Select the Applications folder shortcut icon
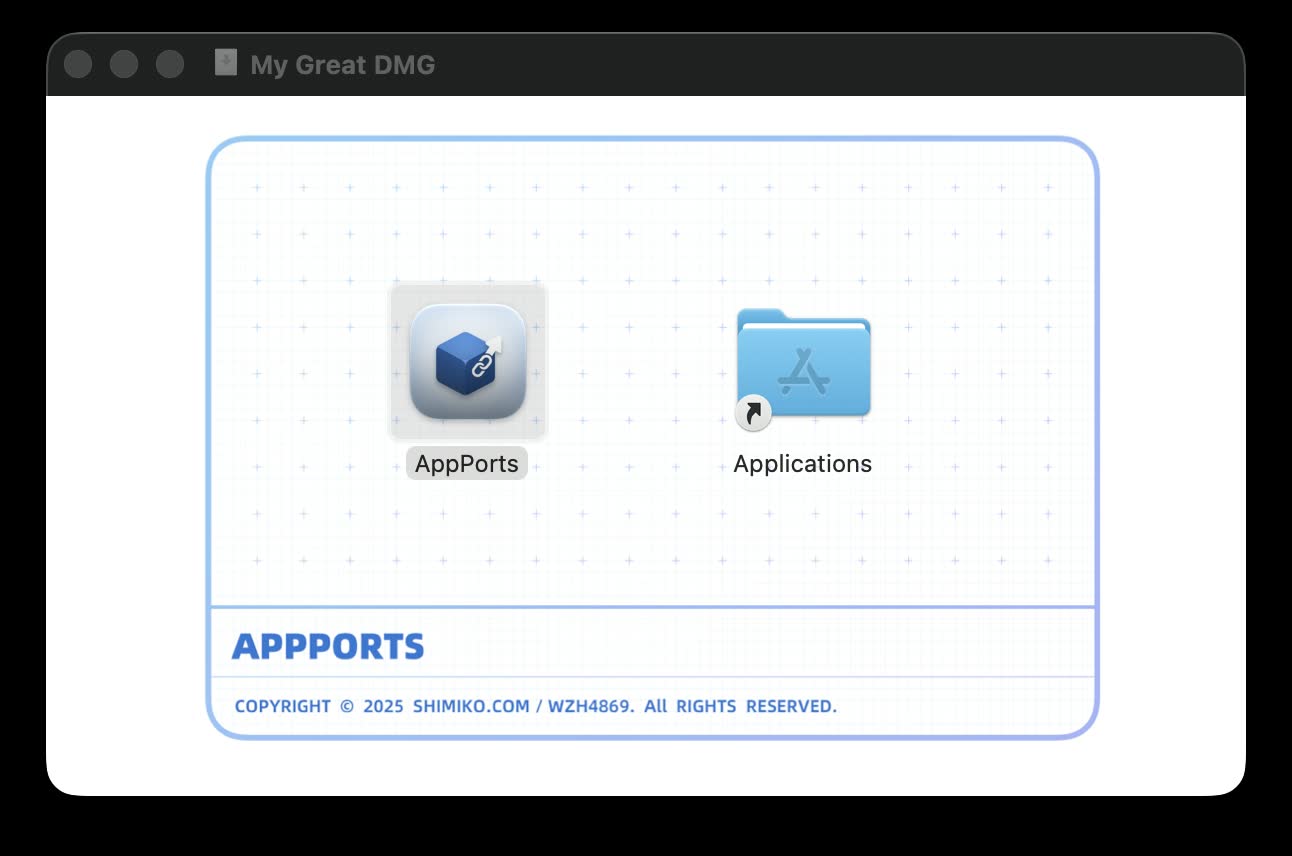This screenshot has height=856, width=1292. click(803, 368)
